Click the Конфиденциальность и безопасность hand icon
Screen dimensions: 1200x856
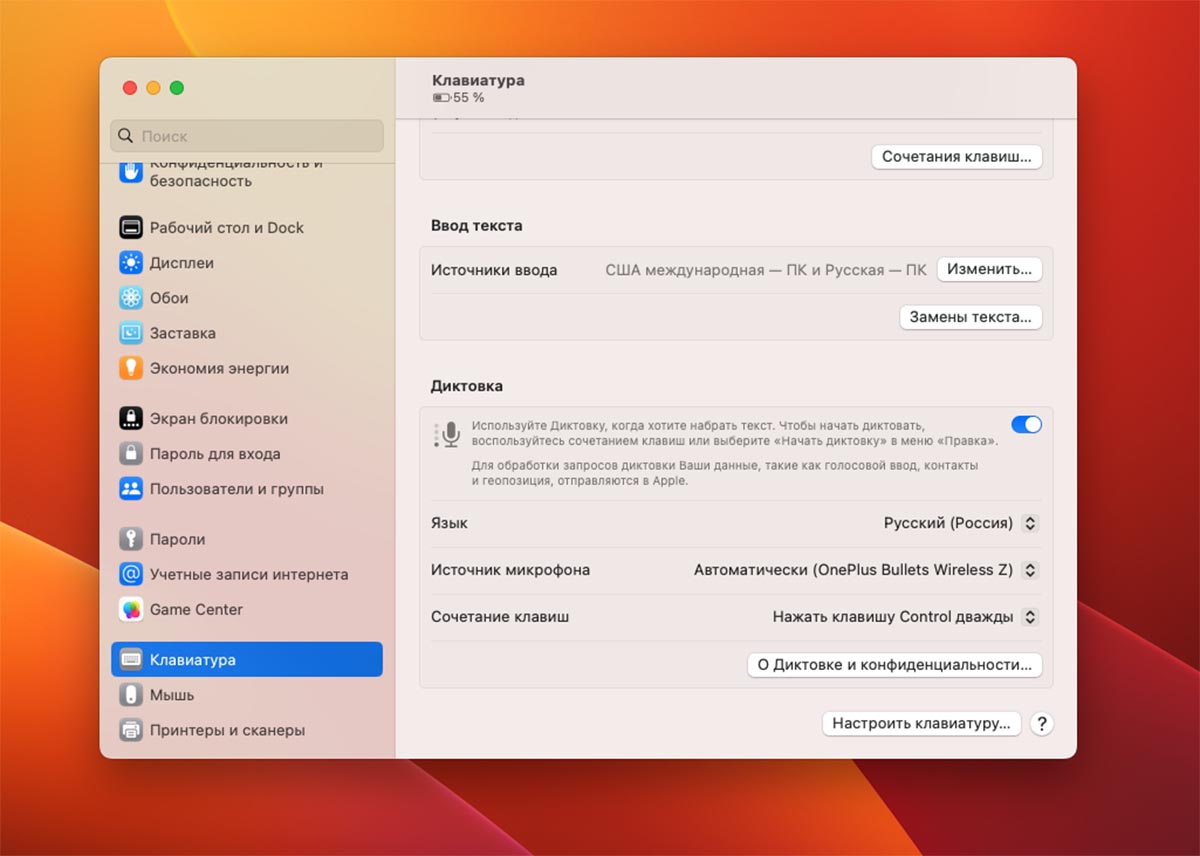coord(131,172)
